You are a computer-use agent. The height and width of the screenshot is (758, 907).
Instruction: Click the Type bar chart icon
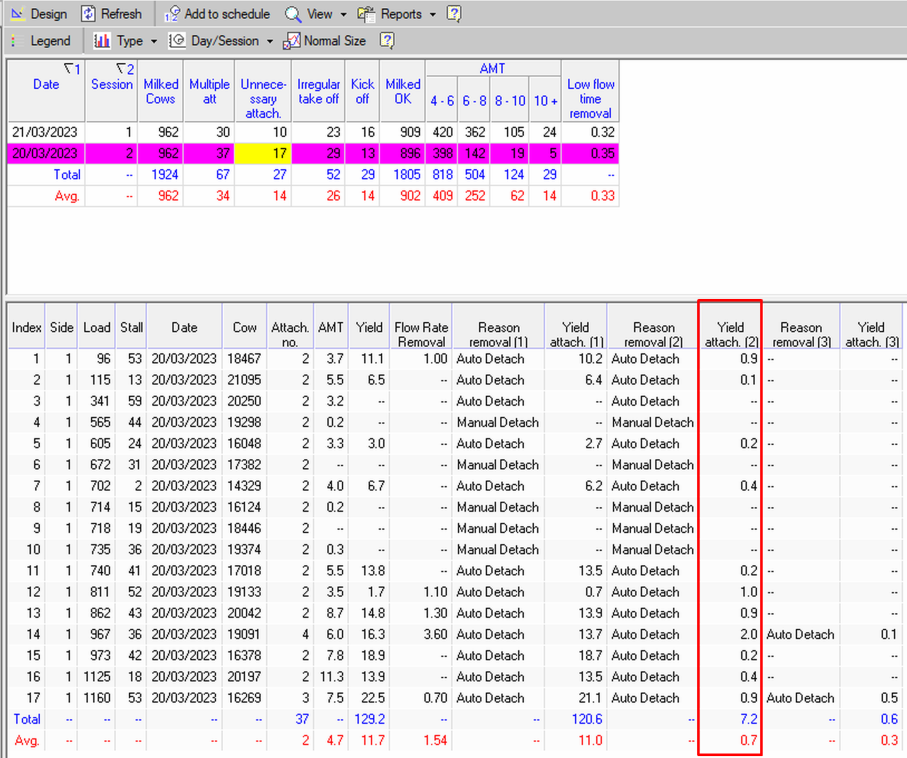(x=102, y=41)
